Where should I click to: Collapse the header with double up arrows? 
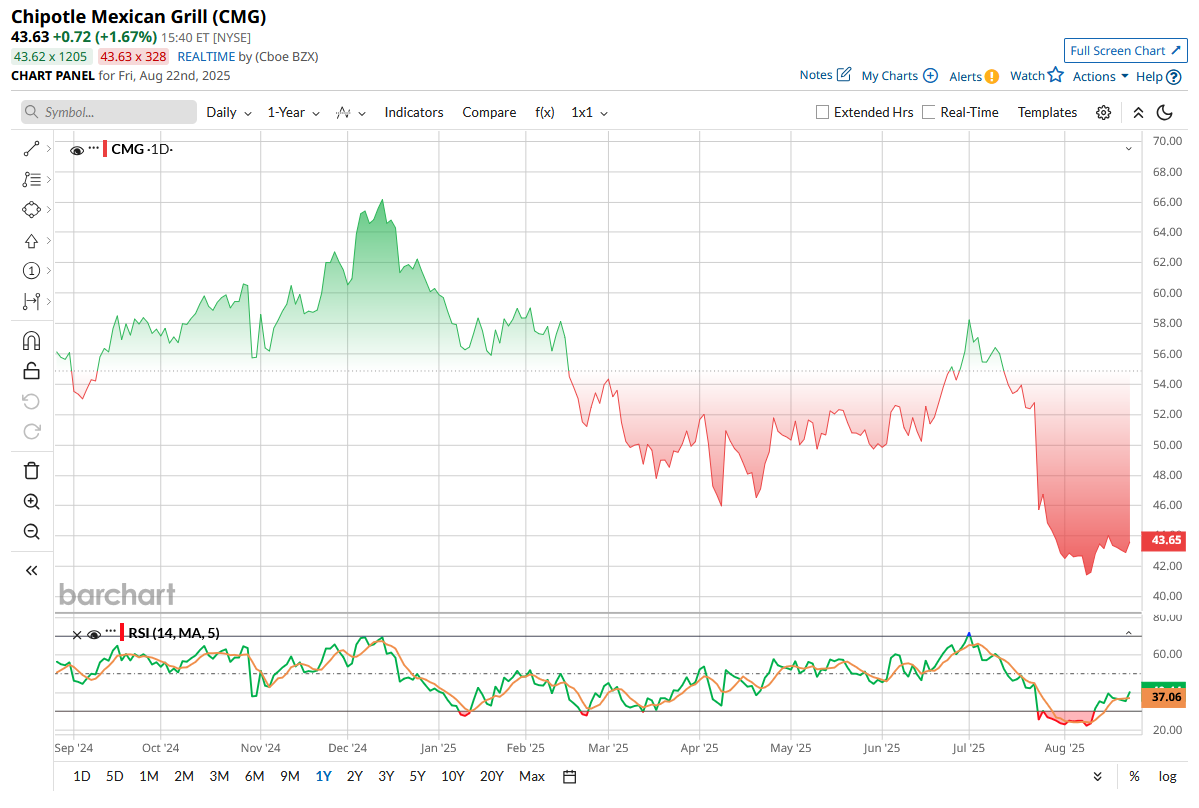click(1138, 112)
